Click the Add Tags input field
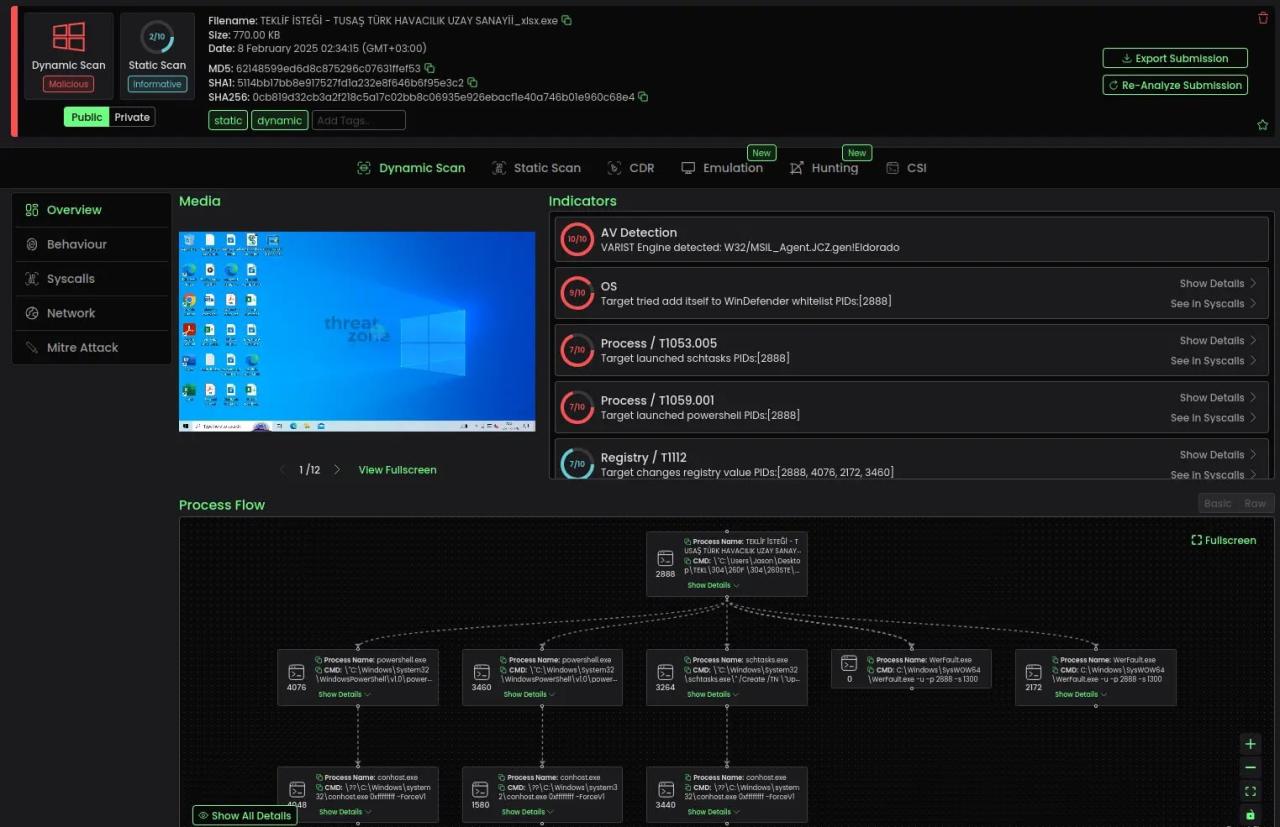The height and width of the screenshot is (827, 1280). point(358,119)
